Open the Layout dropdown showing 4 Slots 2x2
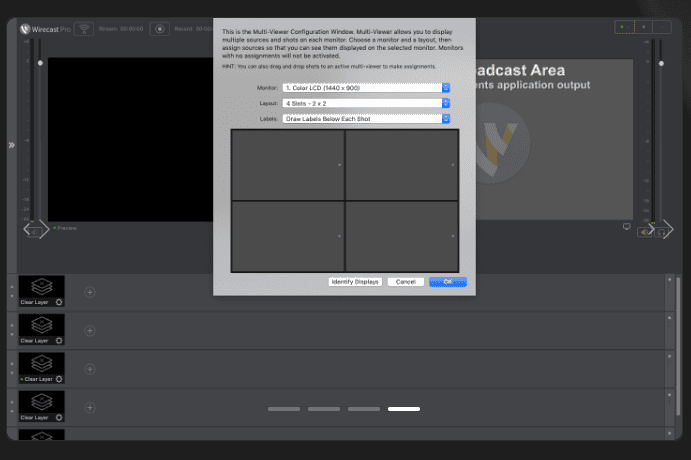The width and height of the screenshot is (691, 460). coord(366,103)
